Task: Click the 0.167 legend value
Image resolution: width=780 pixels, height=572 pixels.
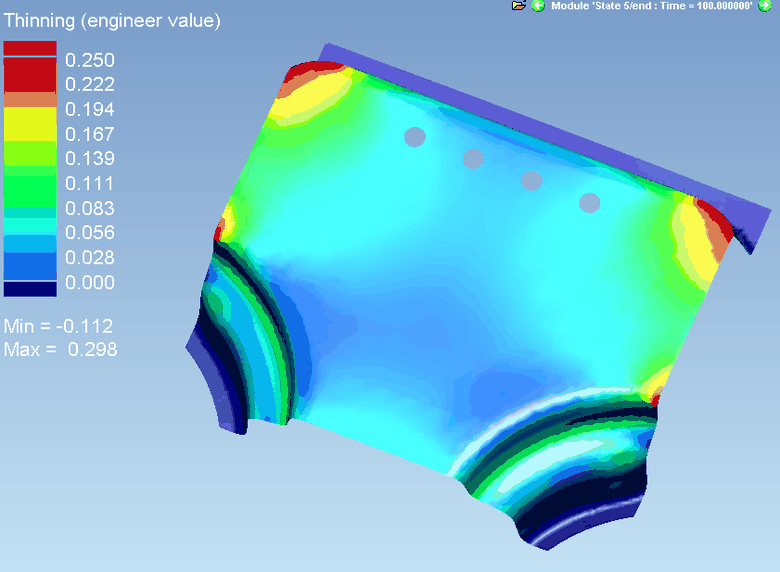Action: click(90, 134)
